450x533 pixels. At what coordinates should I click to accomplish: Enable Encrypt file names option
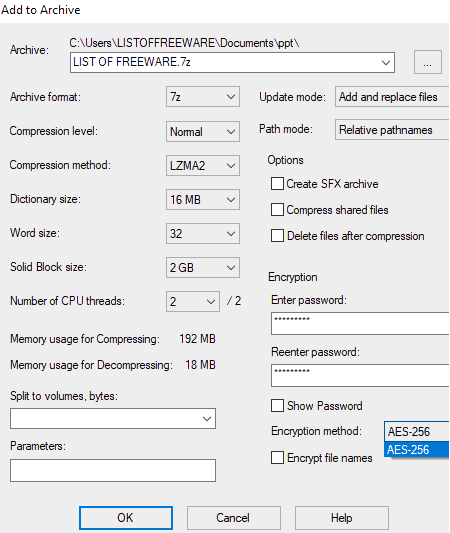(277, 458)
